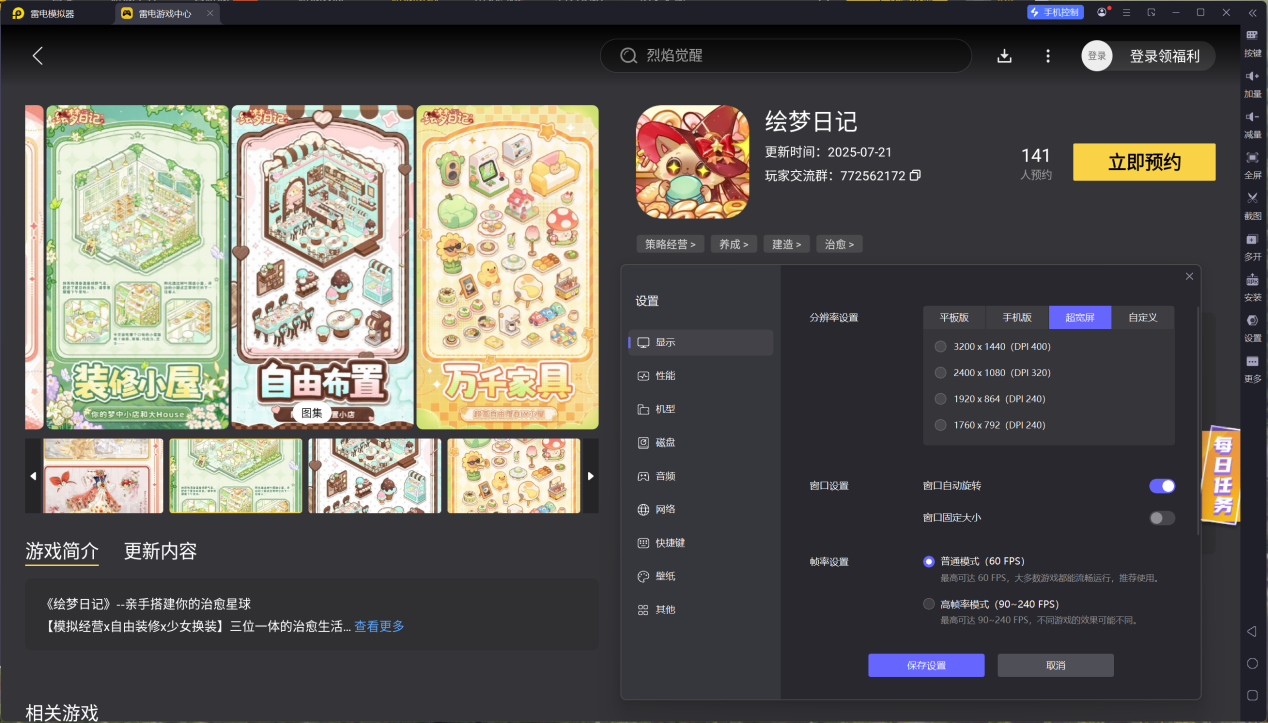Open the three-dot more options menu

1048,56
